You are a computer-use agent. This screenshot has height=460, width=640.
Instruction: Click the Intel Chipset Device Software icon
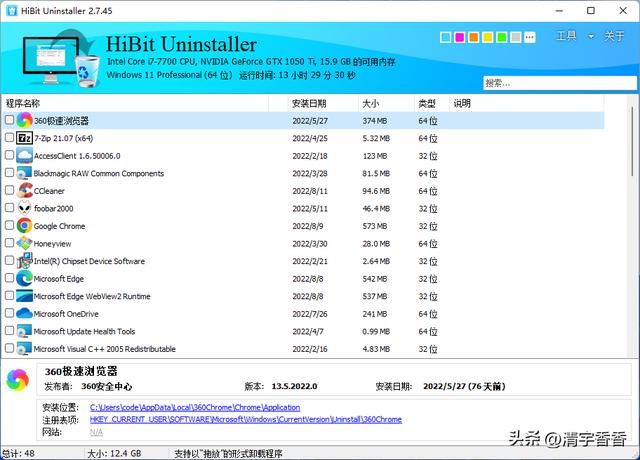click(x=24, y=261)
